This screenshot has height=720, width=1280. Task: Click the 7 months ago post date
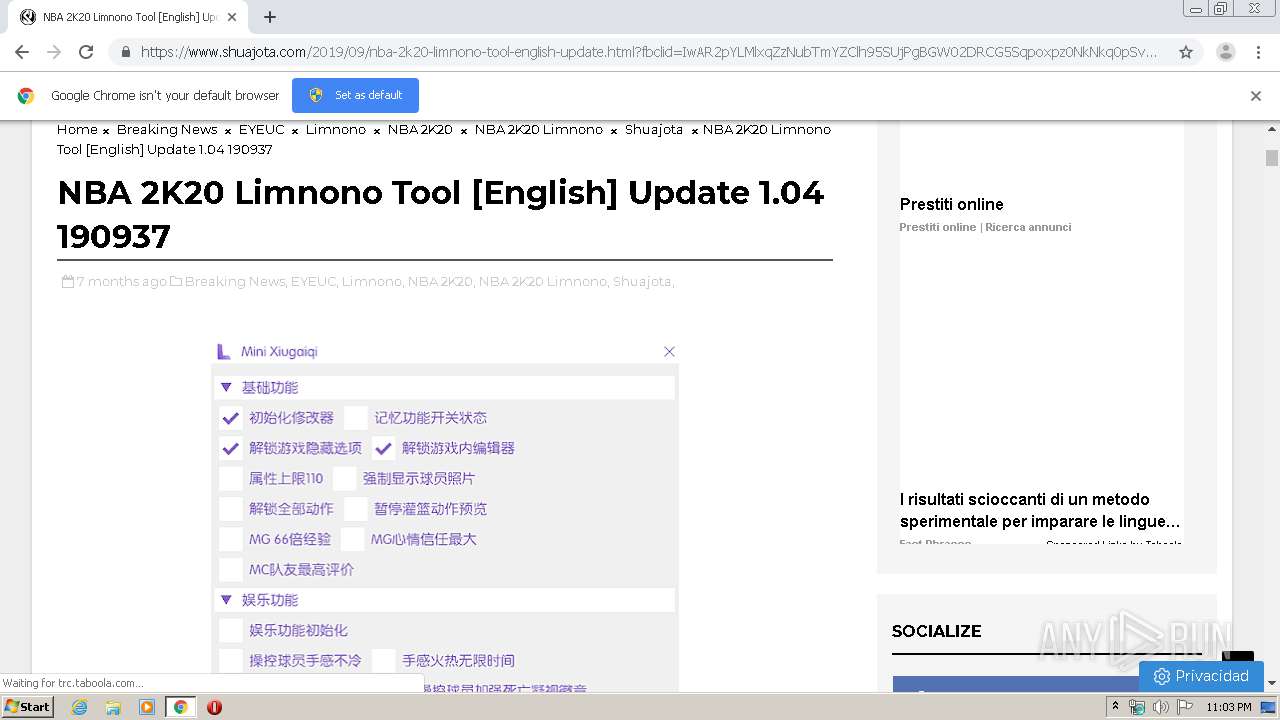coord(121,282)
